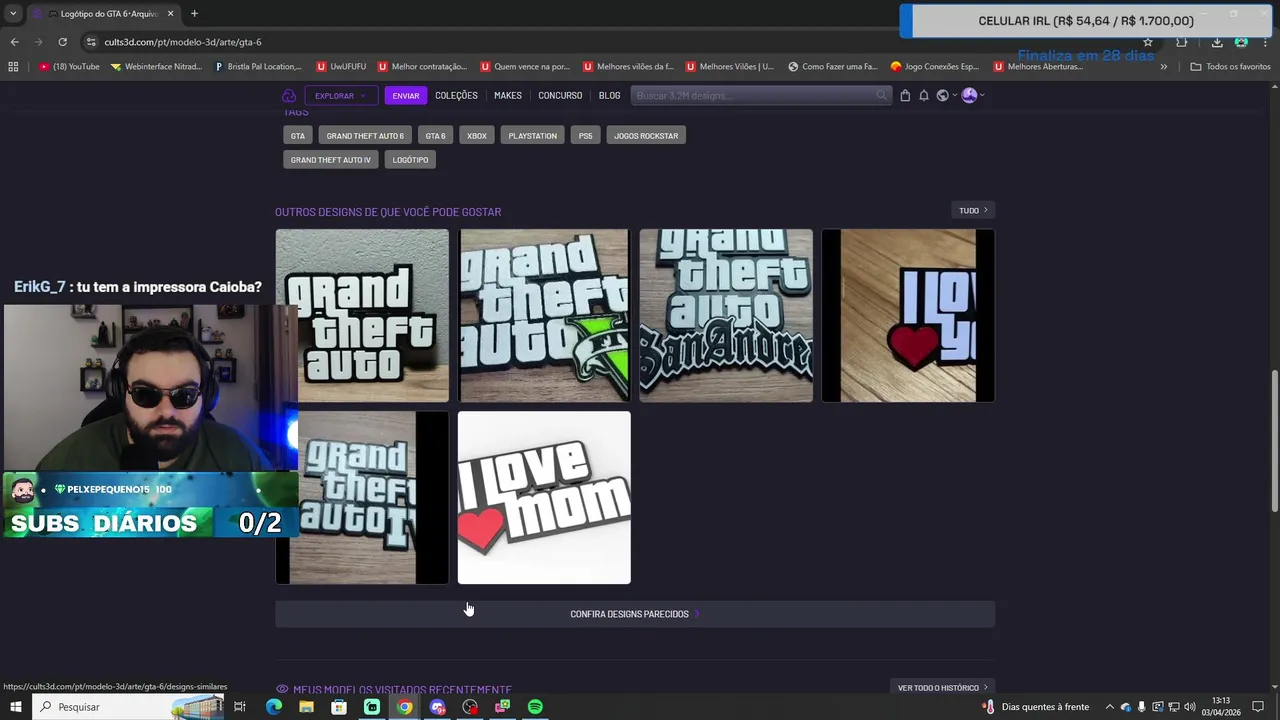The image size is (1280, 720).
Task: Open the Webinterface Nitrado bookmark
Action: pos(157,67)
